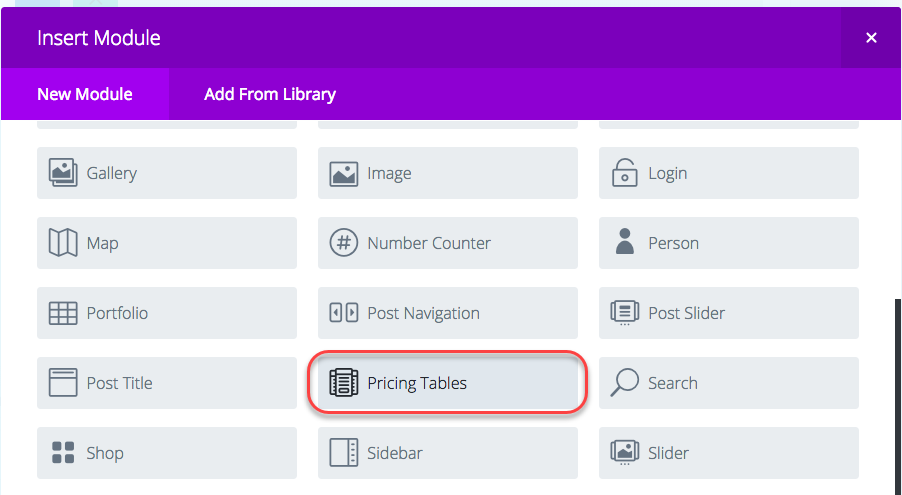The image size is (902, 495).
Task: Click the Sidebar layout icon
Action: 343,453
